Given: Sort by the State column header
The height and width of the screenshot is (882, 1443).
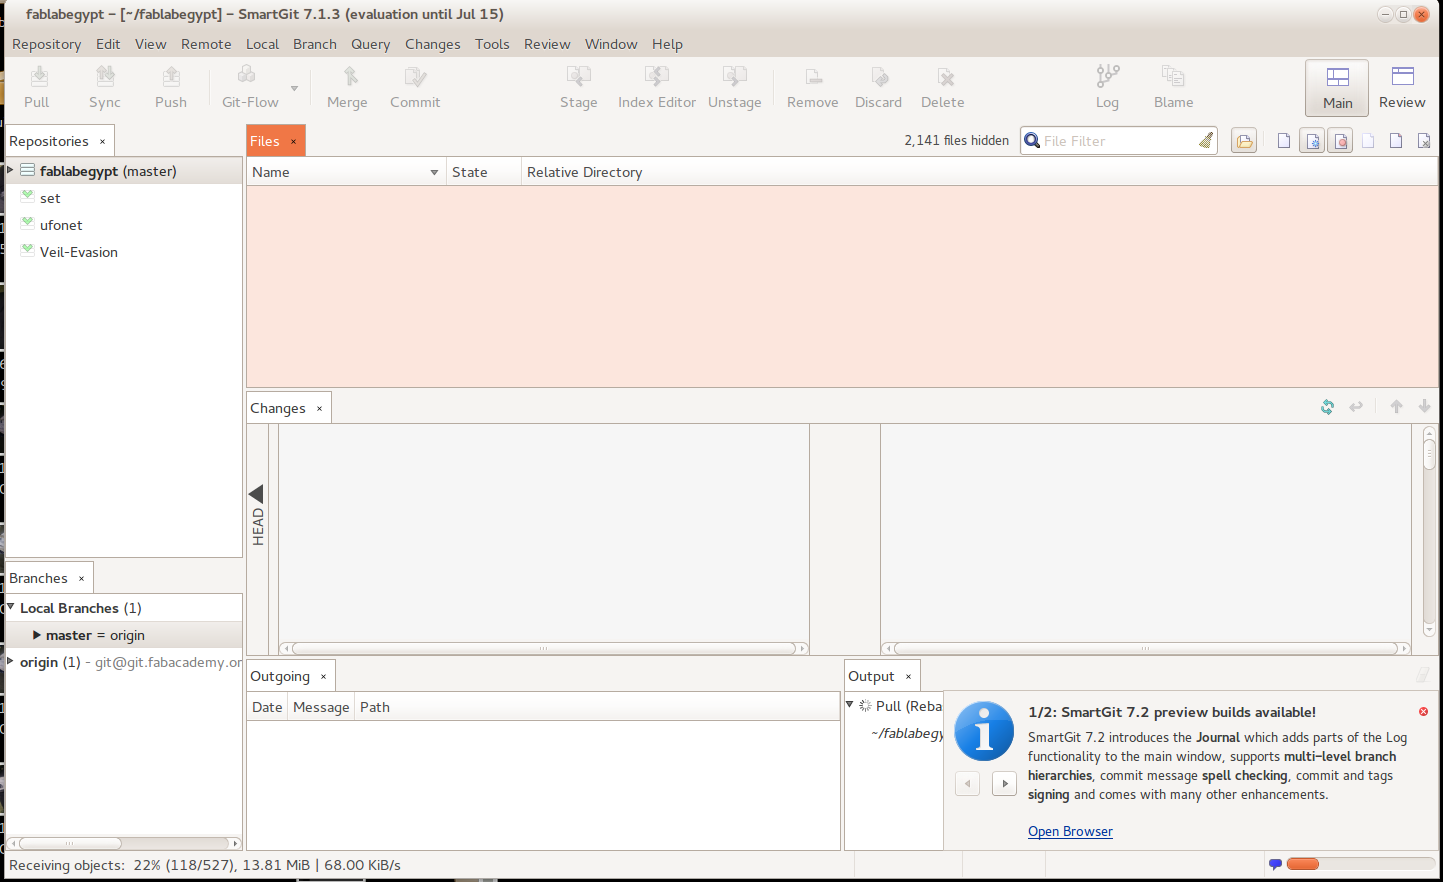Looking at the screenshot, I should (x=484, y=172).
